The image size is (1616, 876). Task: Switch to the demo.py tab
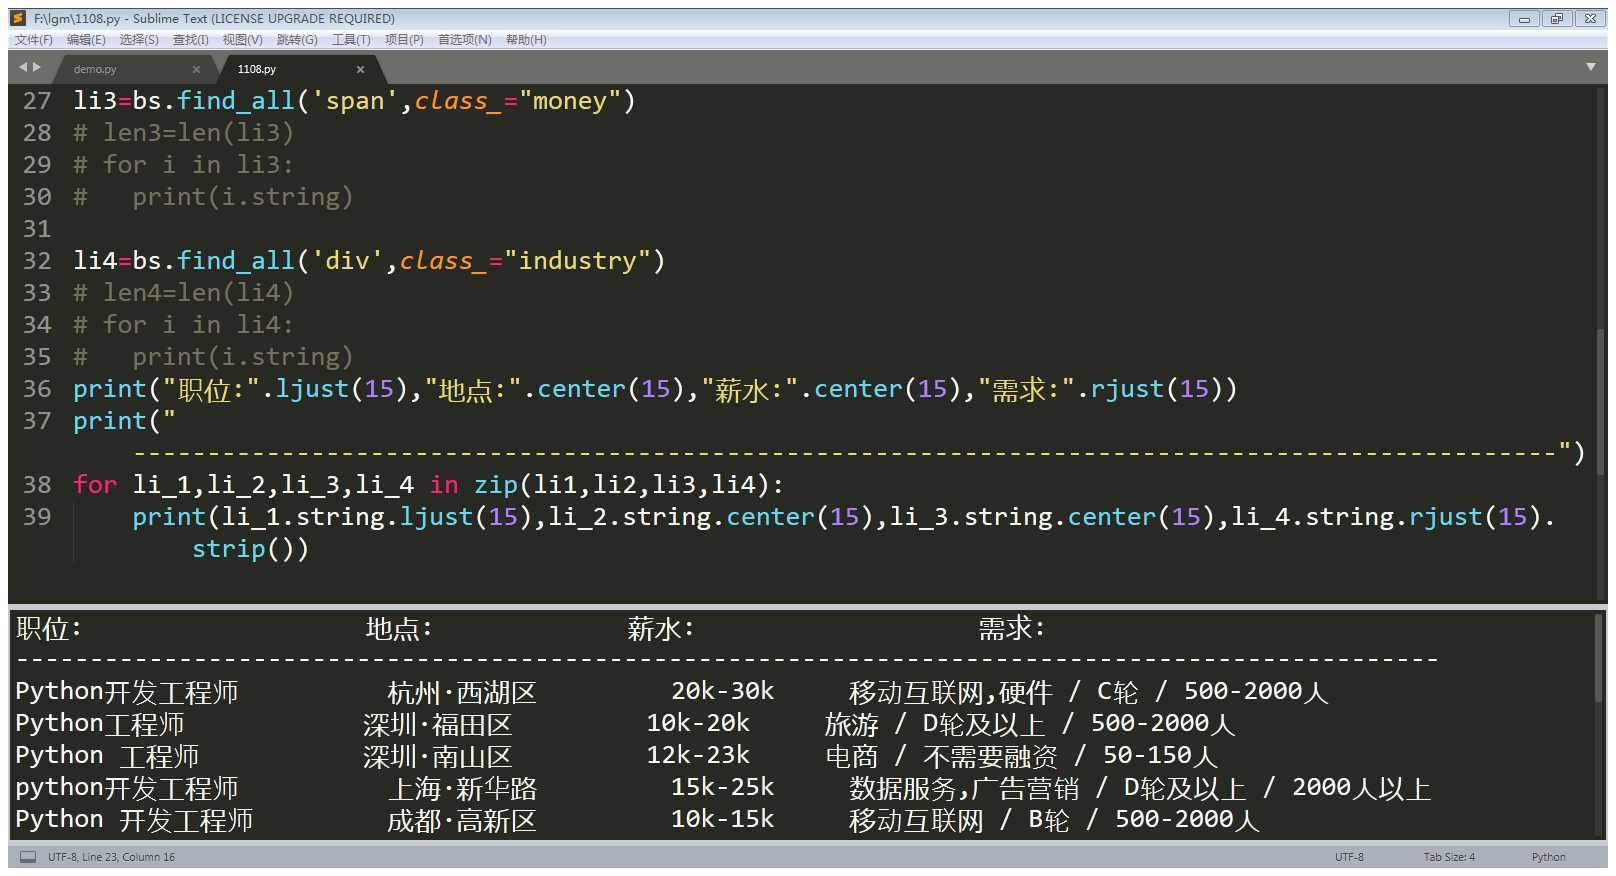(96, 69)
